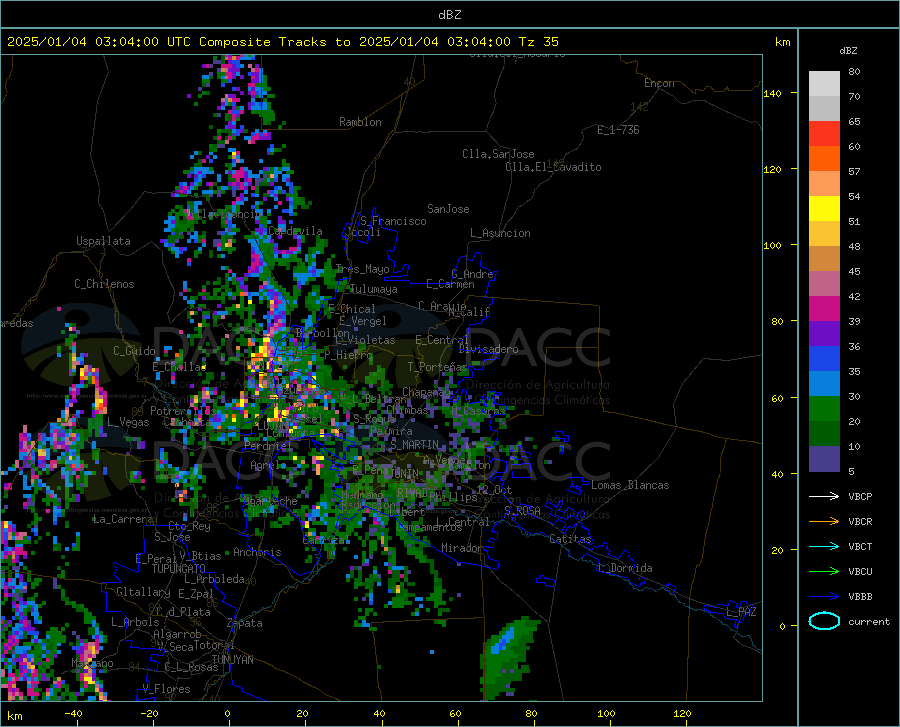The image size is (900, 727).
Task: Click the E_1-736 label
Action: click(x=618, y=130)
